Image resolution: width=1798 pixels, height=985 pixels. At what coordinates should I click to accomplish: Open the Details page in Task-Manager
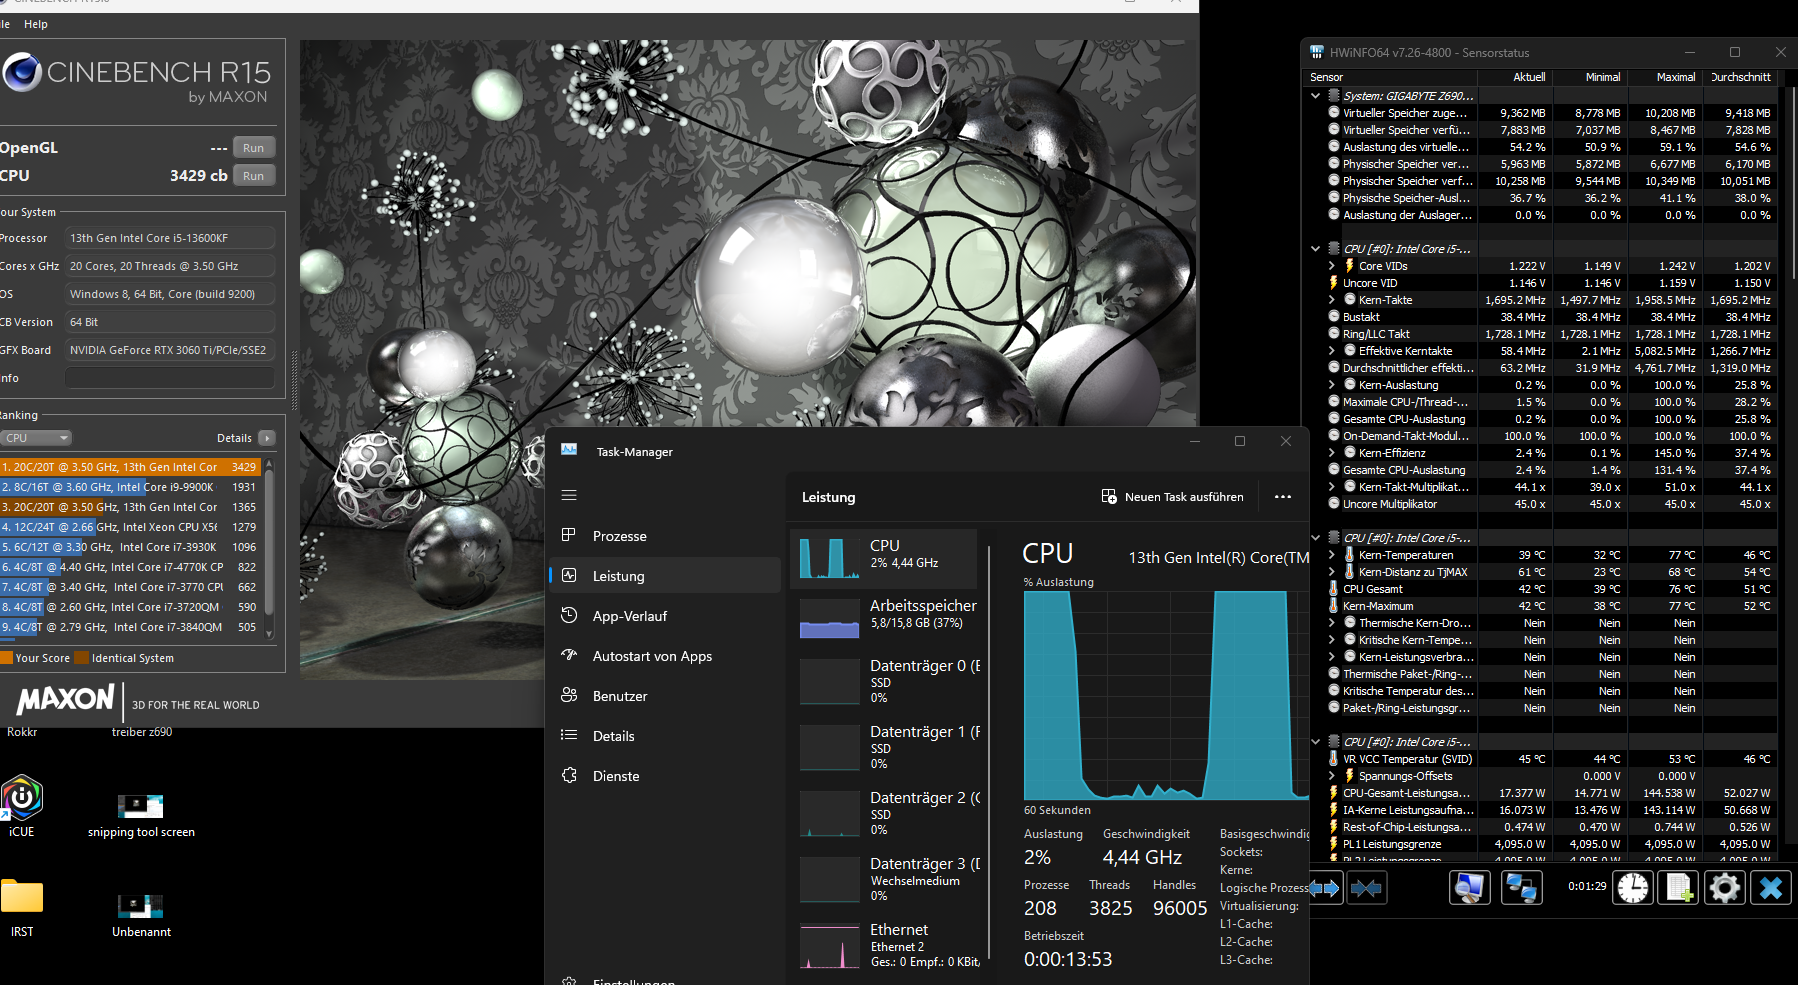coord(665,736)
